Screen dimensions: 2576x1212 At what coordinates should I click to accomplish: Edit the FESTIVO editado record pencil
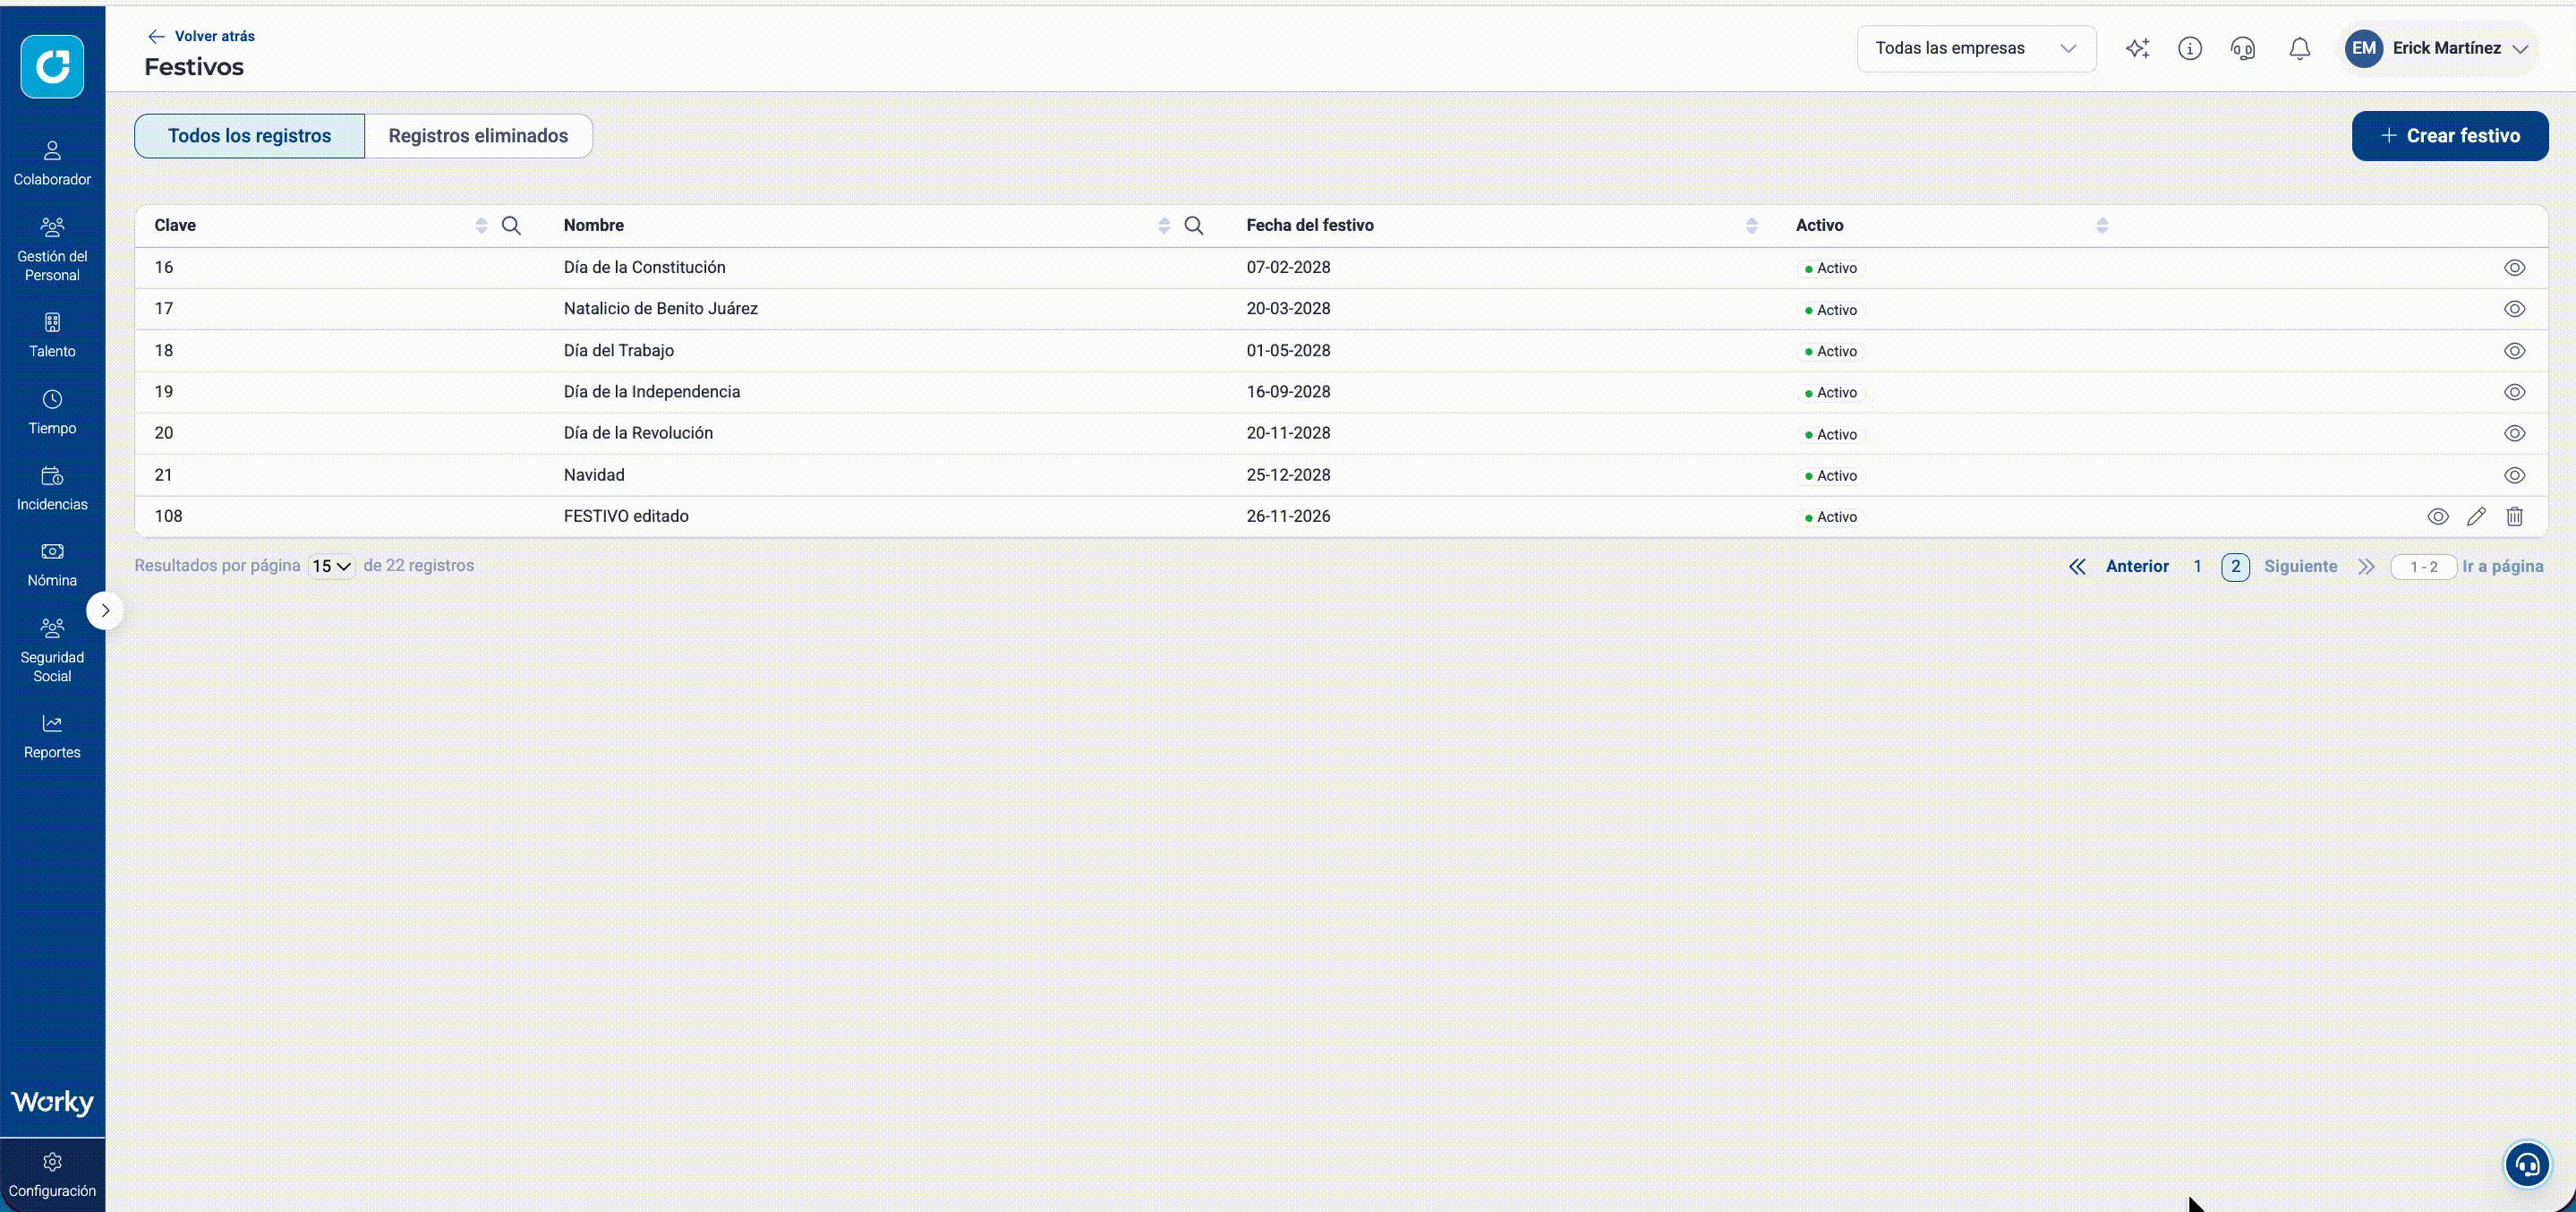click(2476, 517)
